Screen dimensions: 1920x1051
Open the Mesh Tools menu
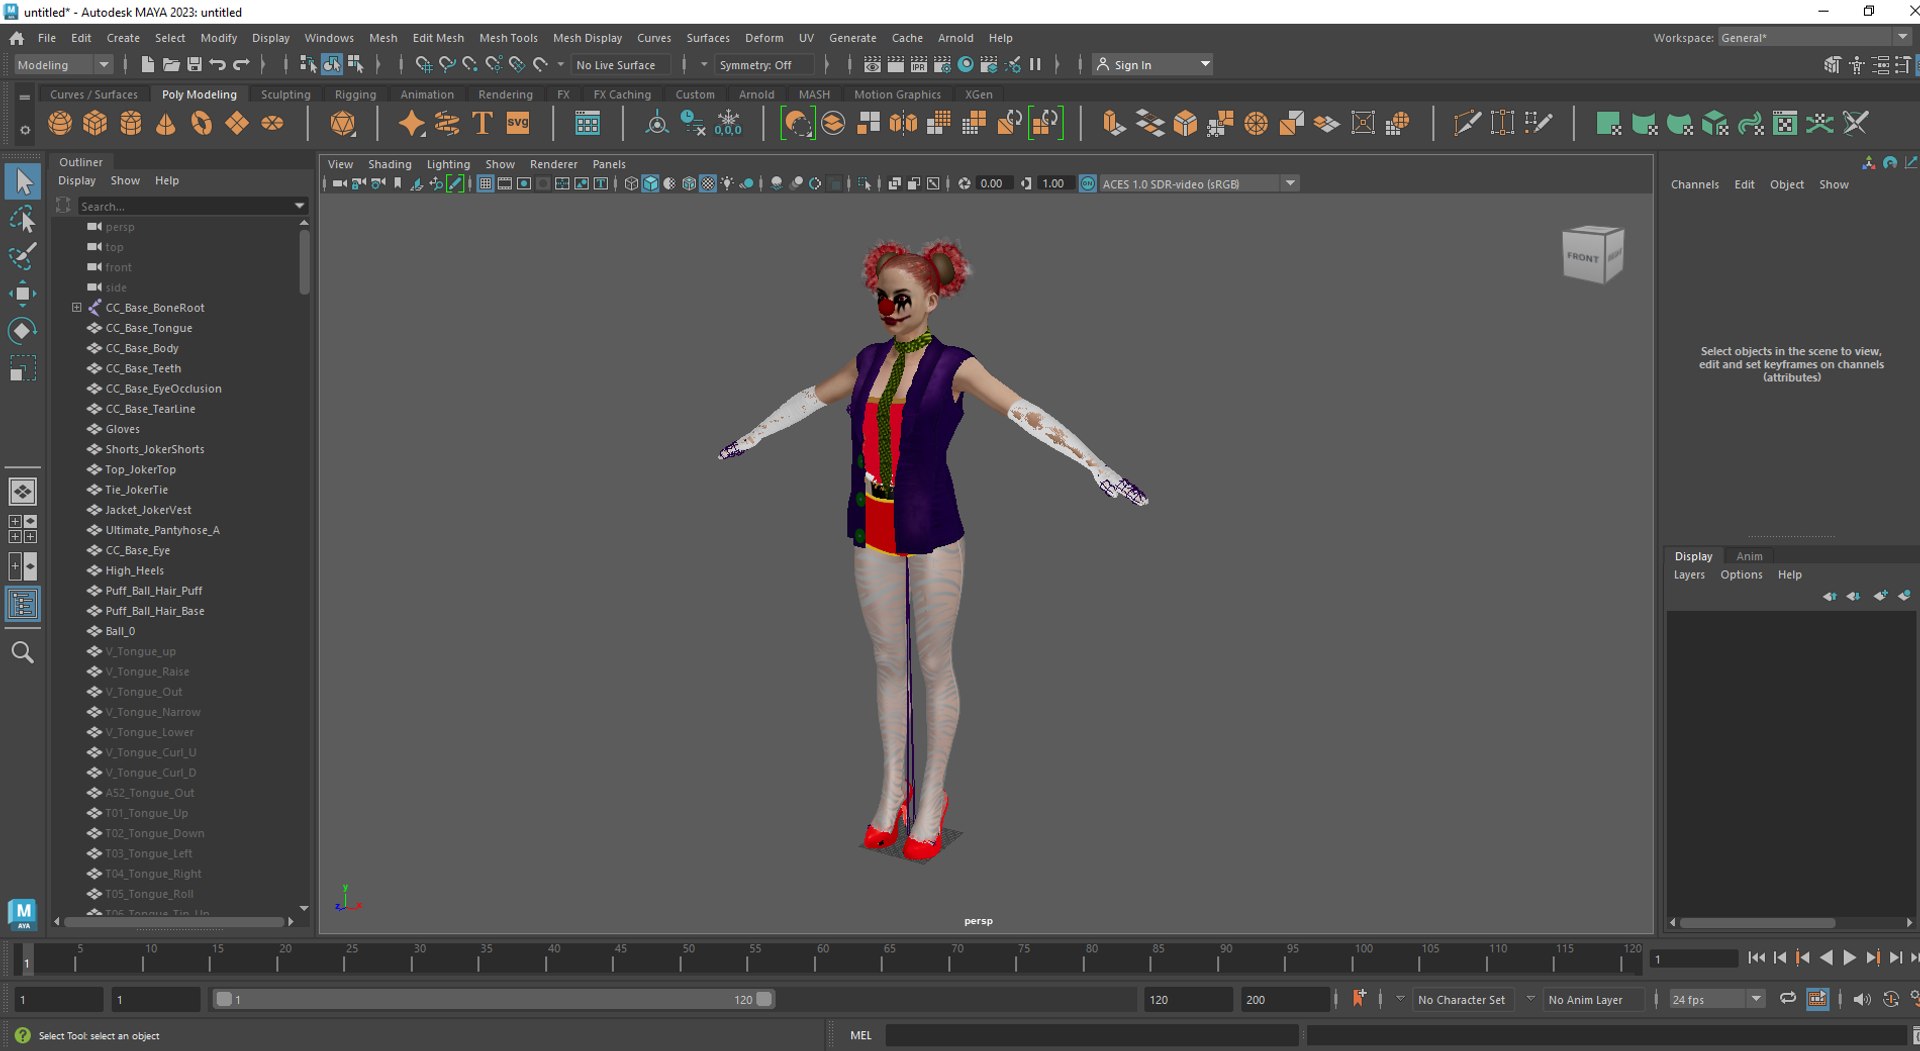508,38
